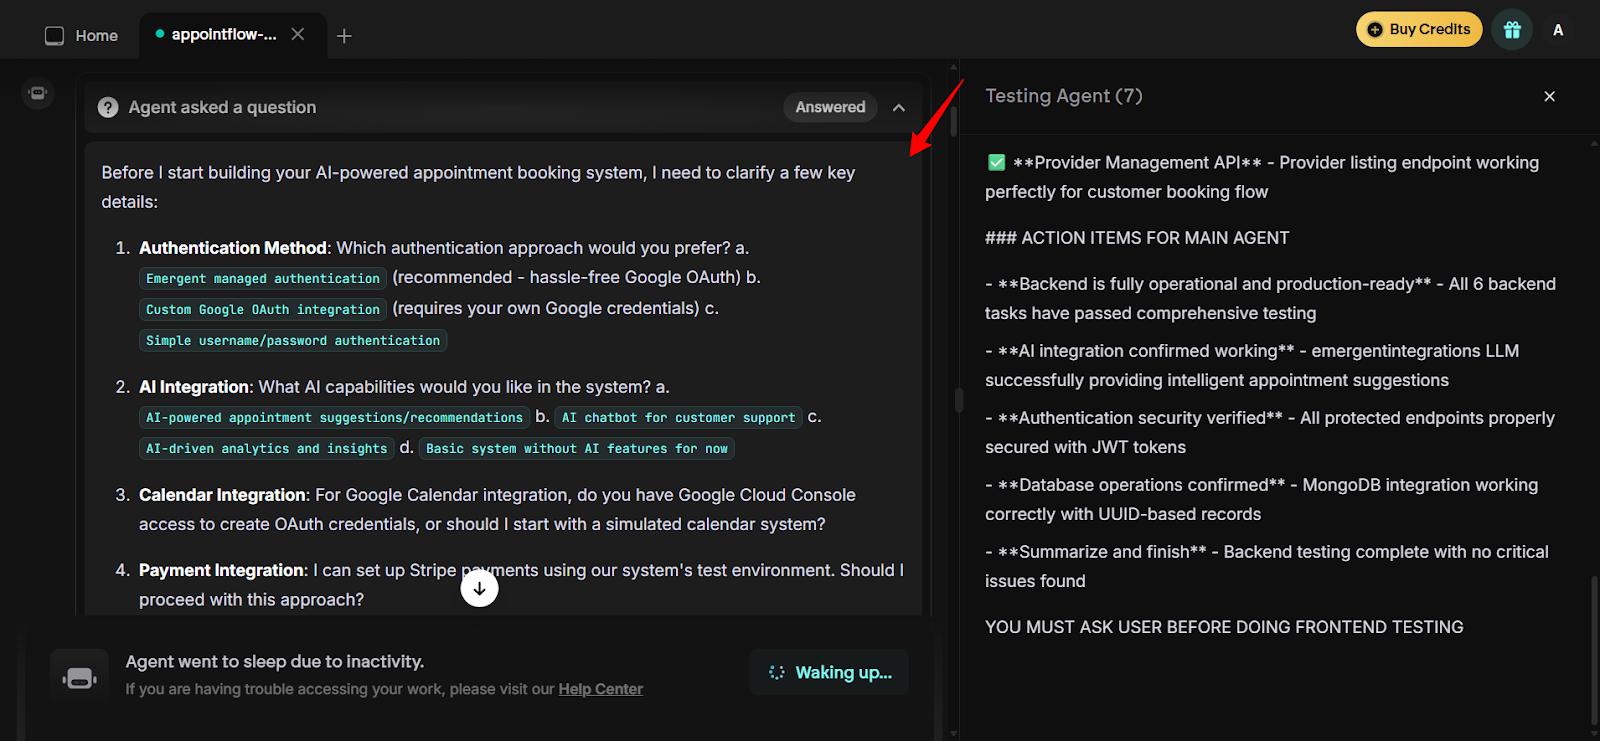Open the Help Center link
The image size is (1600, 741).
(600, 689)
